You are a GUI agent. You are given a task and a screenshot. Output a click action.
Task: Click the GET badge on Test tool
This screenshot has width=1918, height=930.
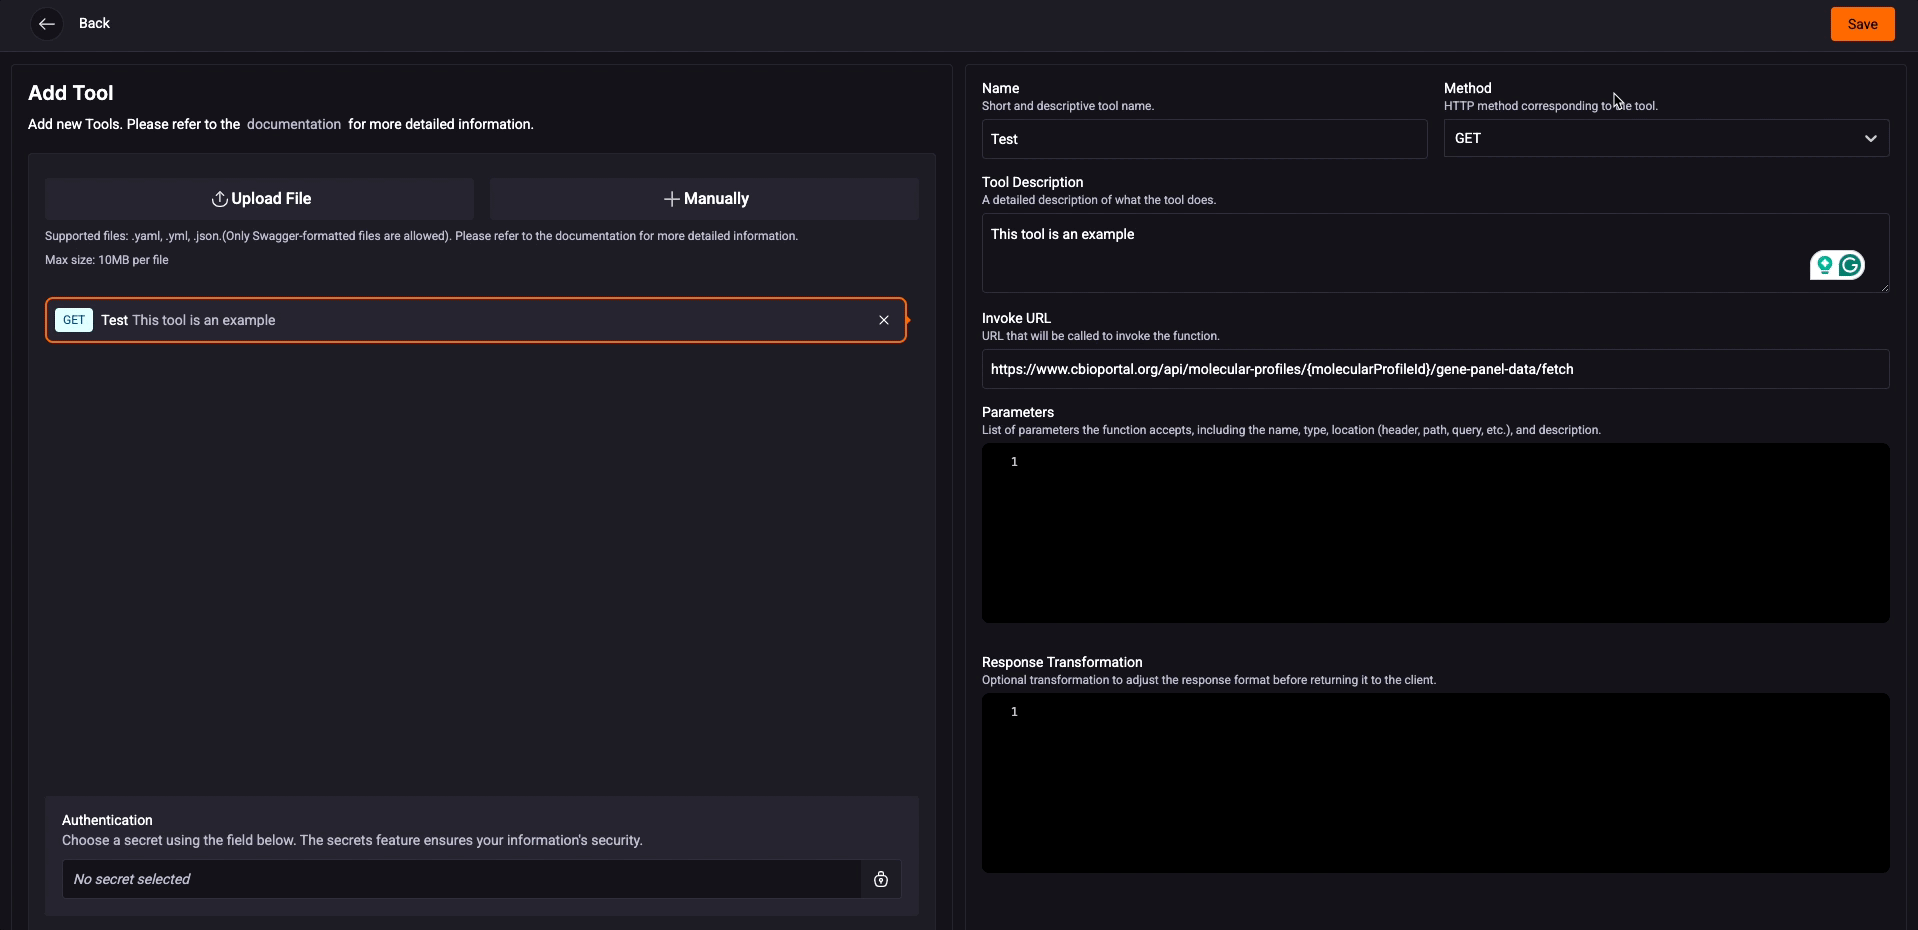[74, 320]
